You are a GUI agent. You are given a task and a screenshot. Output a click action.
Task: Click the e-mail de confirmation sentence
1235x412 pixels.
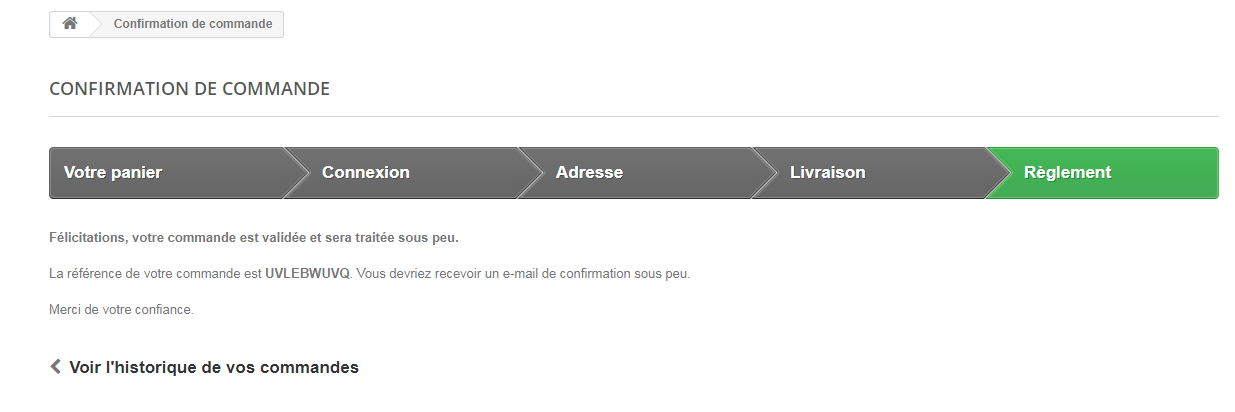pyautogui.click(x=523, y=273)
